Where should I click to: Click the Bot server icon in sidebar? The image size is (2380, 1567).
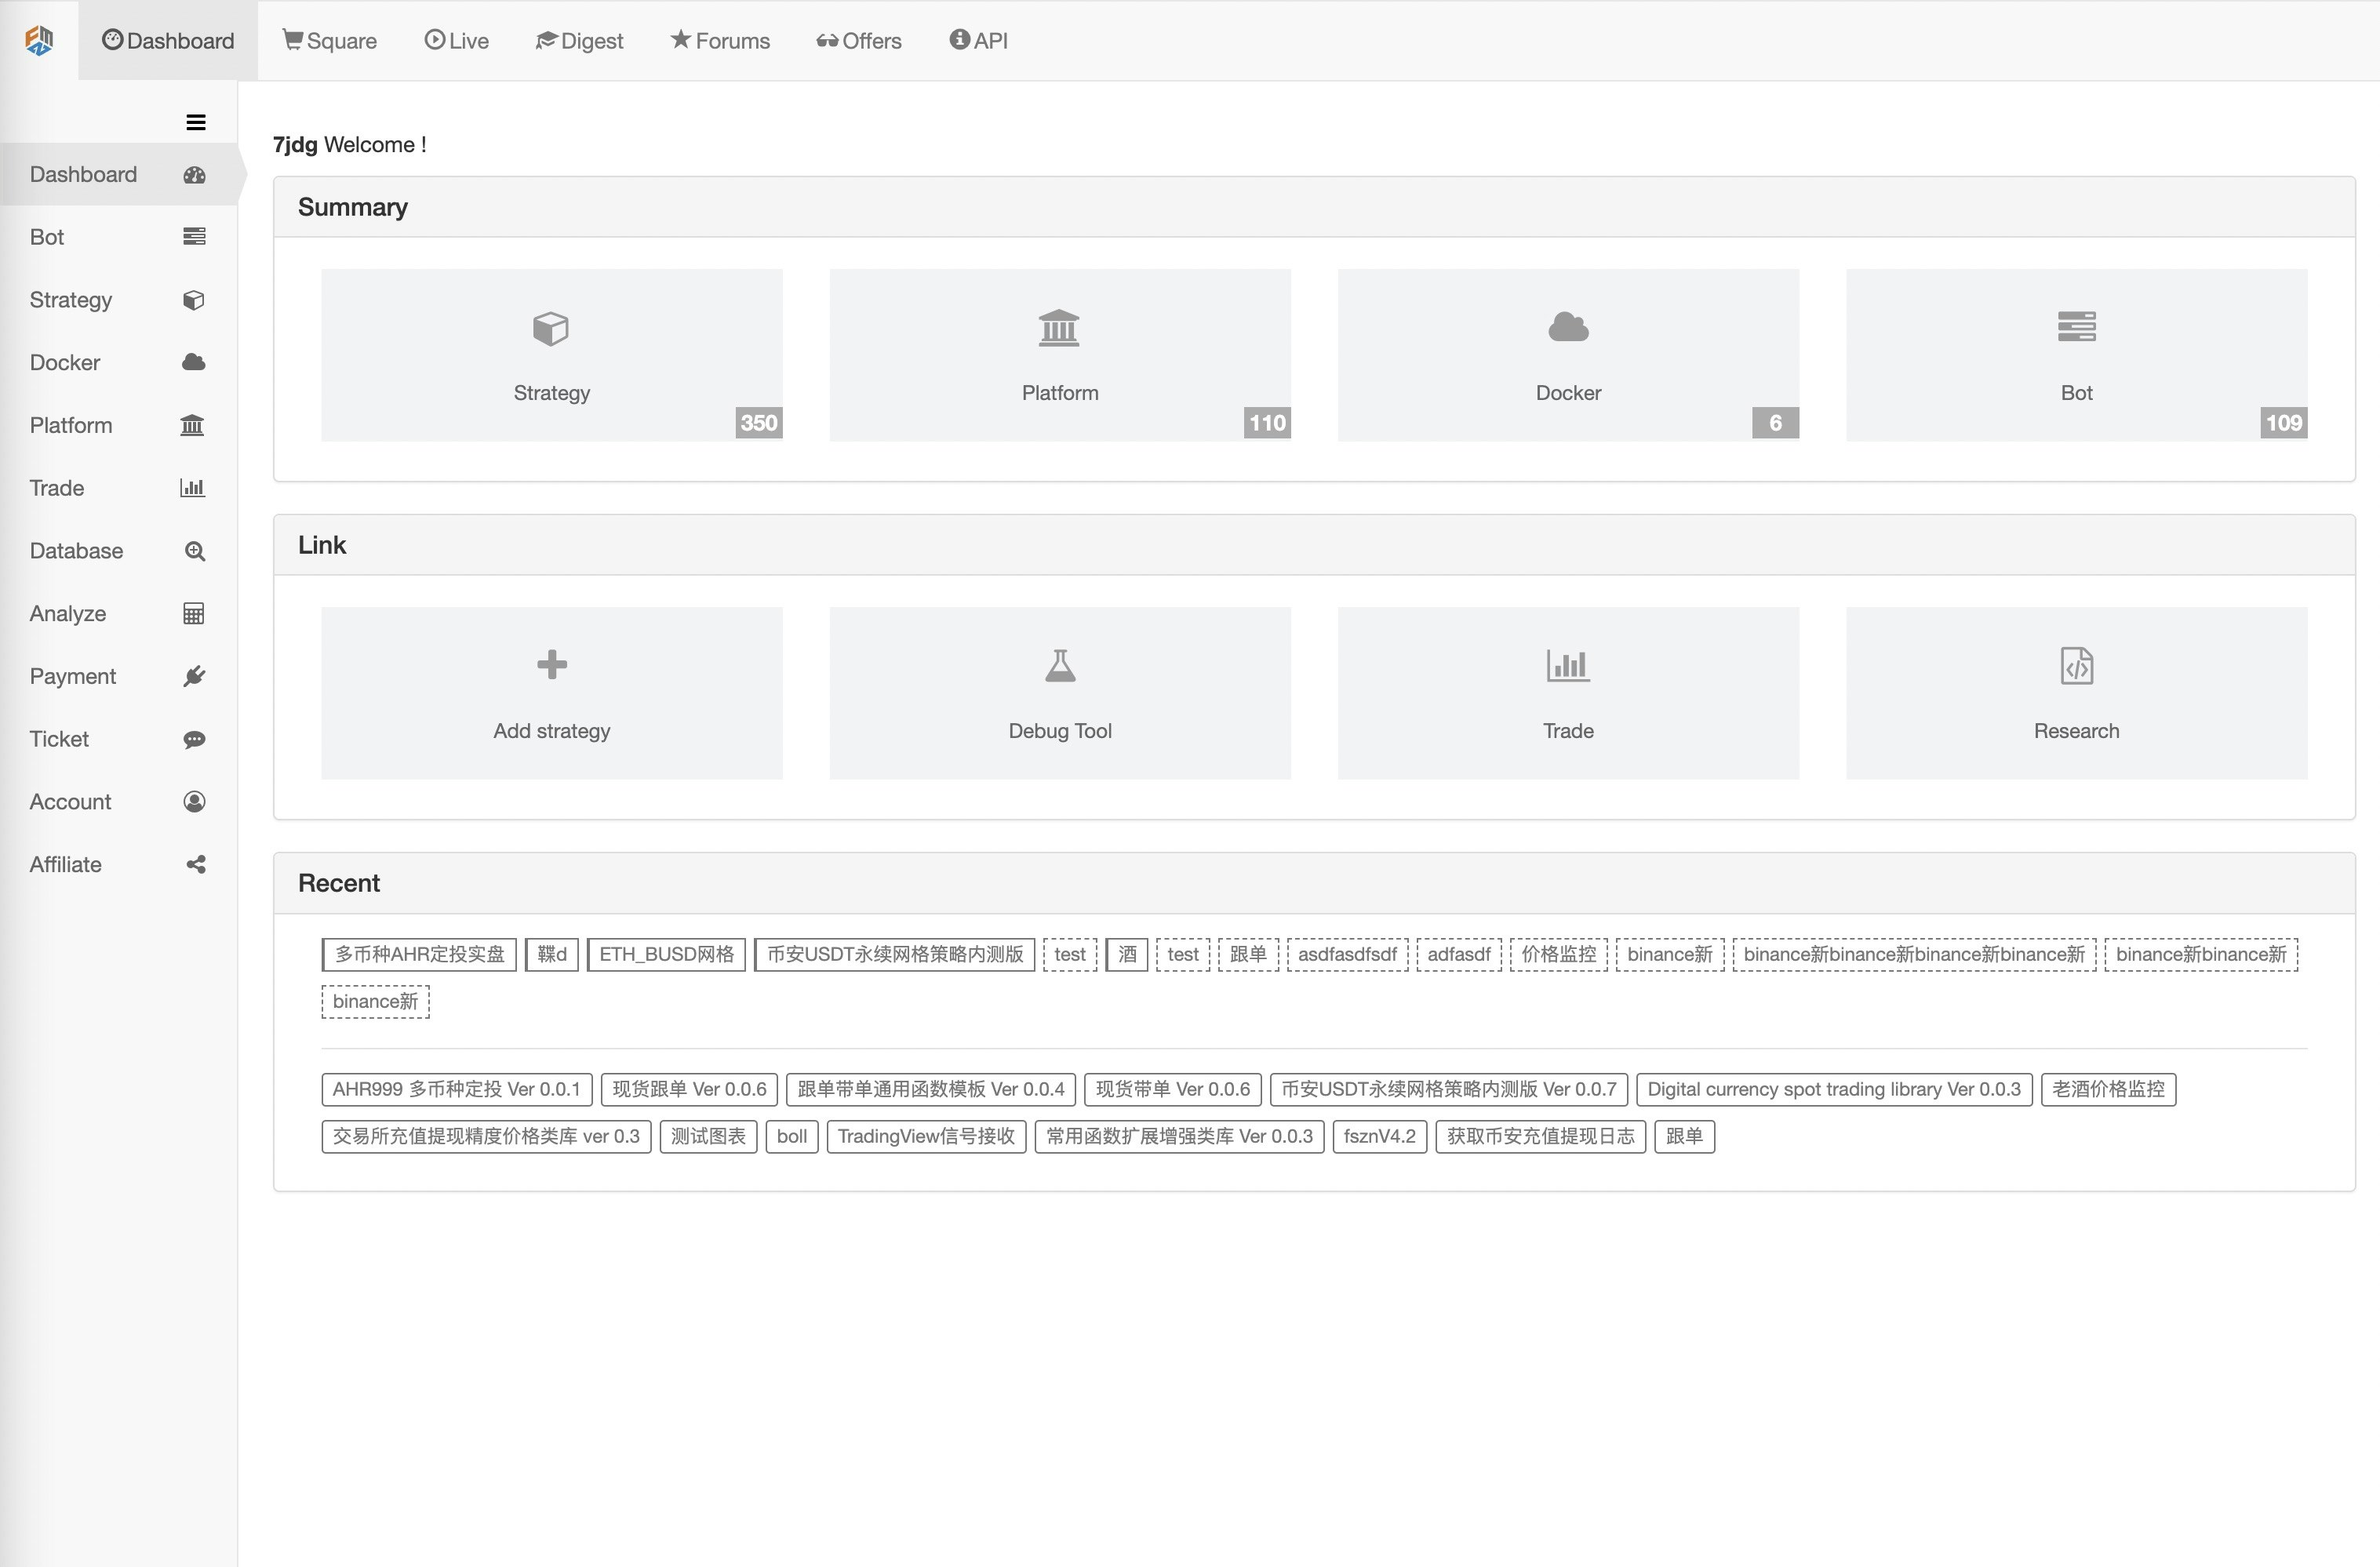(194, 237)
